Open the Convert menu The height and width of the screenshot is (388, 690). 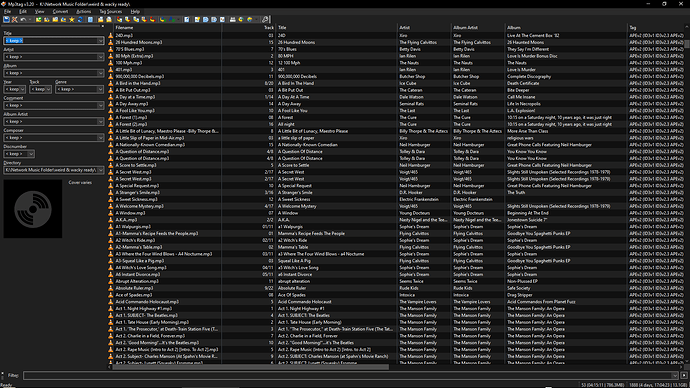(x=60, y=11)
